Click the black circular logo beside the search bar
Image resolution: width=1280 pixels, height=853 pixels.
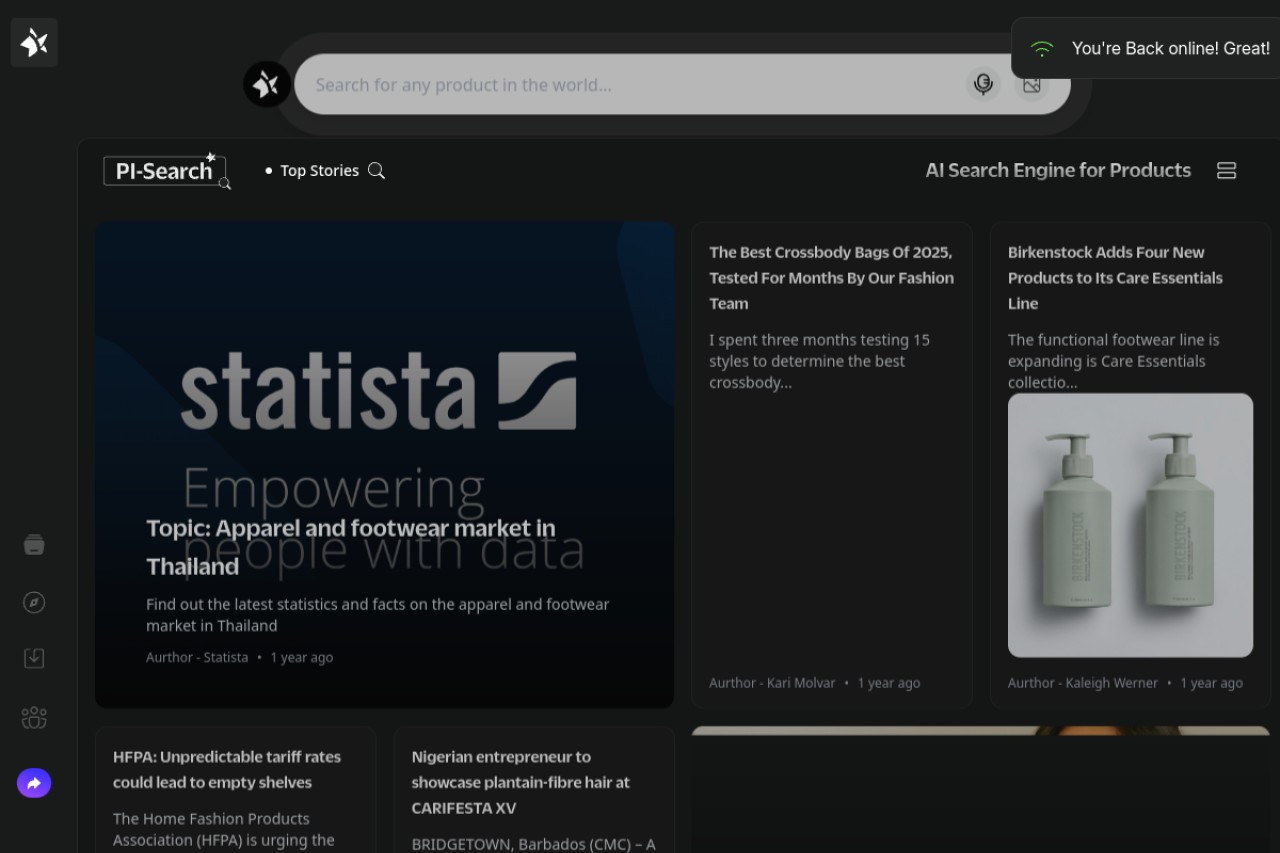pos(267,84)
